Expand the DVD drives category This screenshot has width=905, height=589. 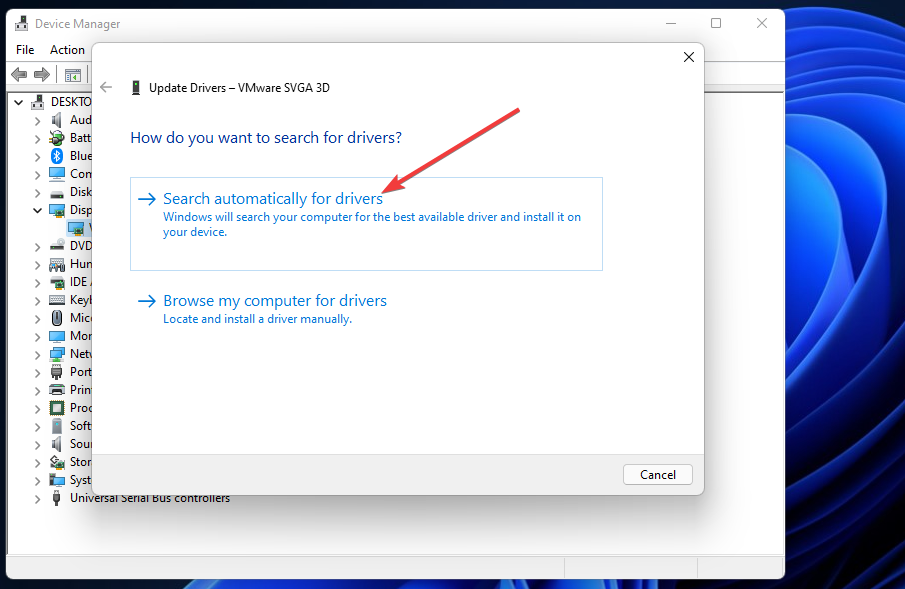[x=38, y=247]
